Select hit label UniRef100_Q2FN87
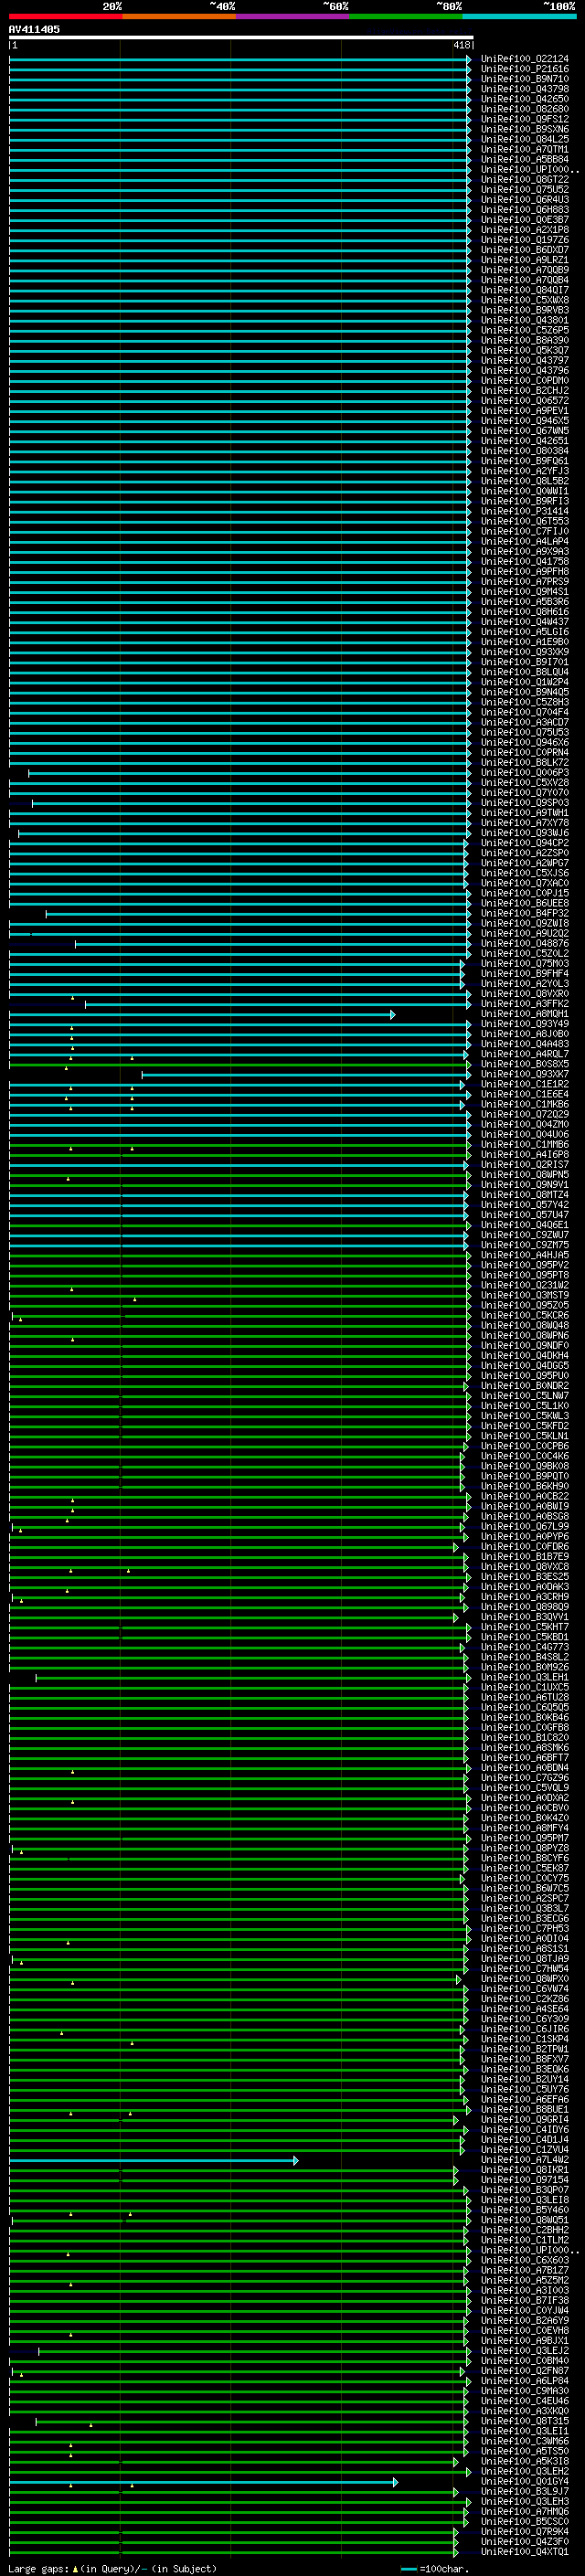Image resolution: width=585 pixels, height=2576 pixels. point(525,2370)
